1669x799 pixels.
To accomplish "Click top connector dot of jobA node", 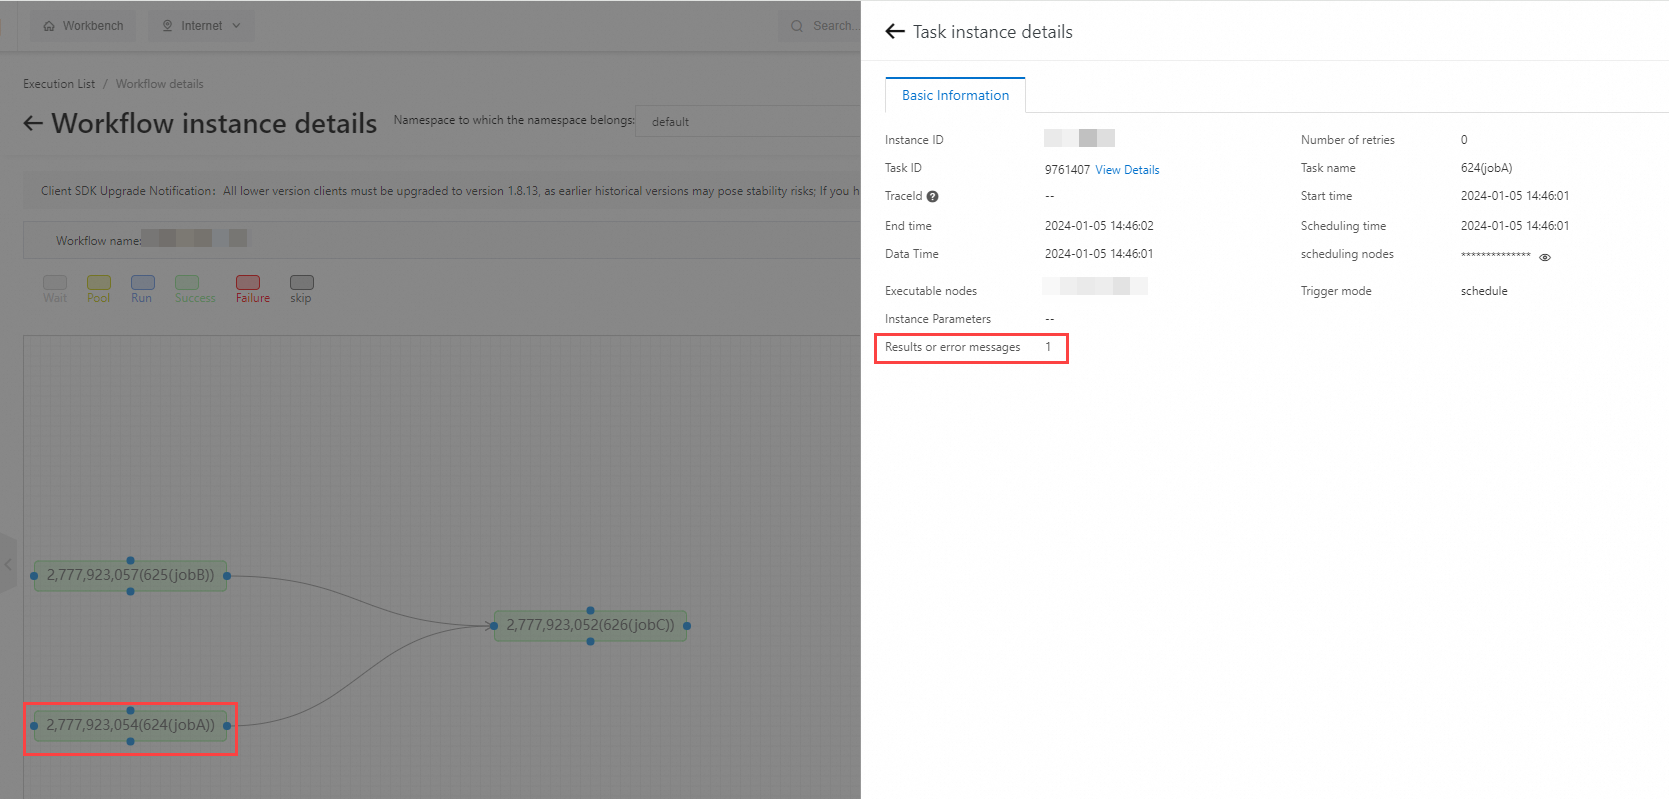I will [x=130, y=710].
